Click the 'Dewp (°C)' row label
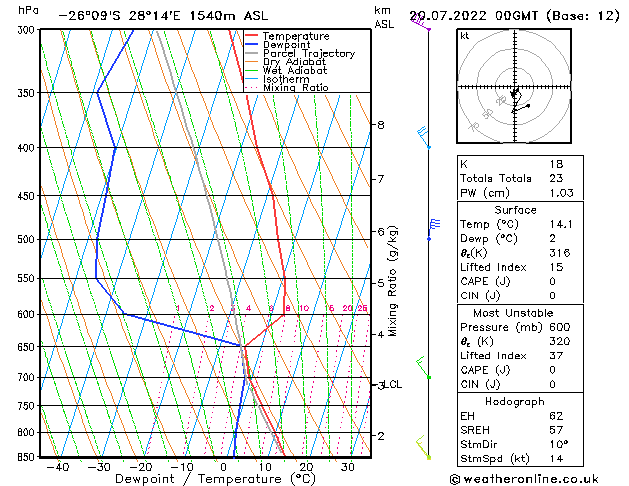Viewport: 629px width, 486px height. 489,239
